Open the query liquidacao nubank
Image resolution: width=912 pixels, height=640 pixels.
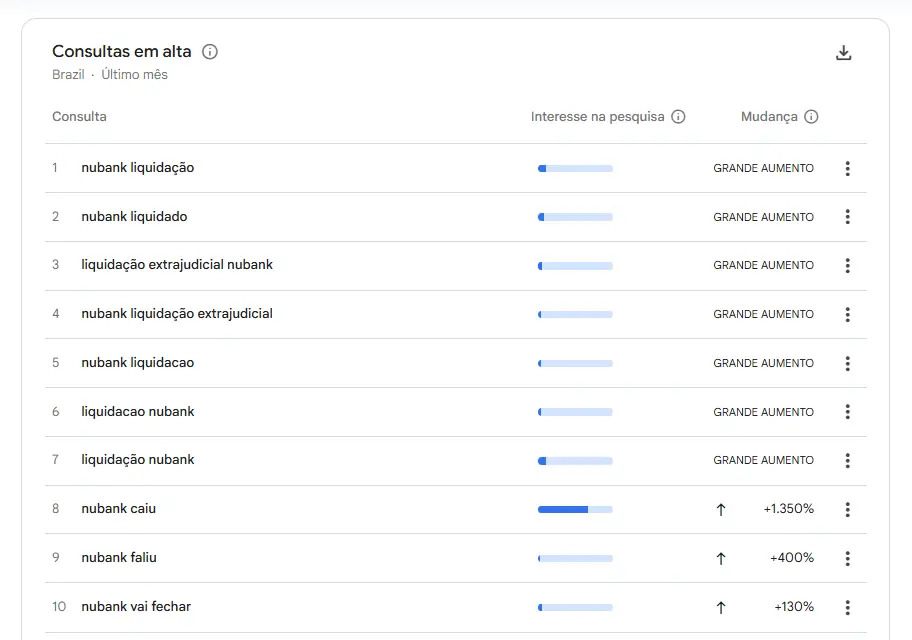138,411
